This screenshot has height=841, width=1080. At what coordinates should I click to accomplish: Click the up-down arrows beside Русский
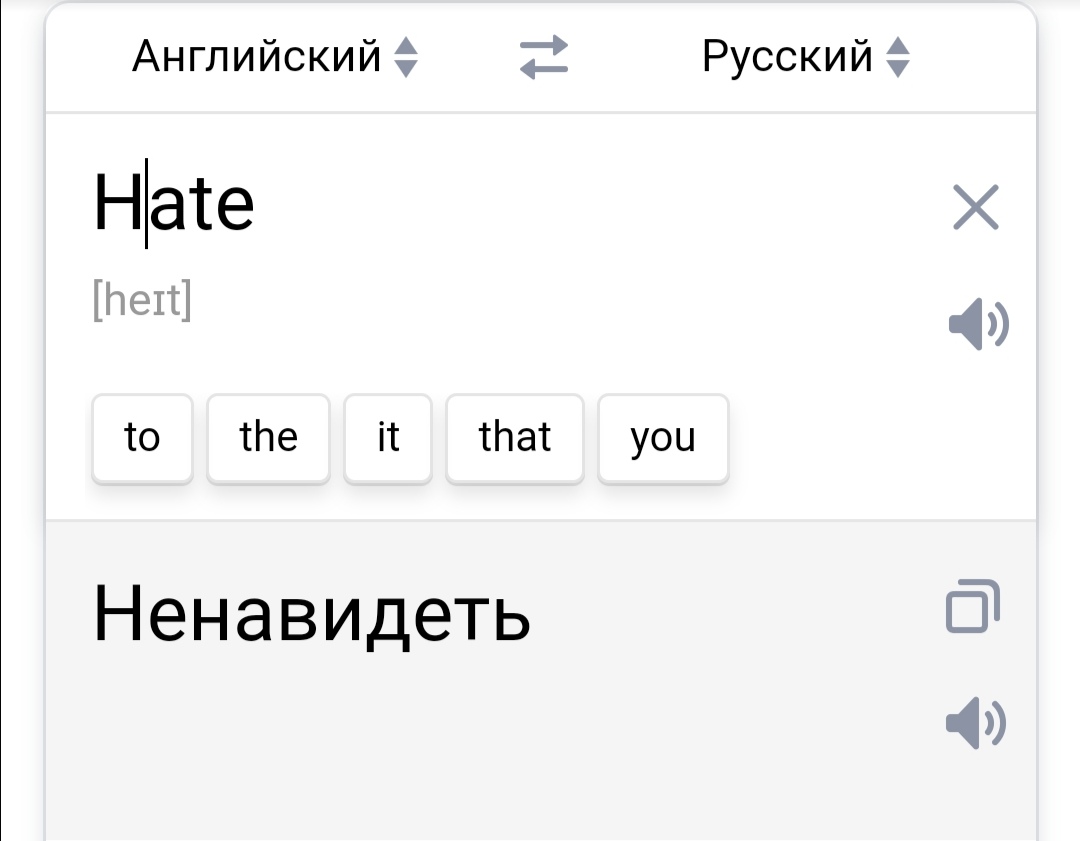click(x=898, y=57)
